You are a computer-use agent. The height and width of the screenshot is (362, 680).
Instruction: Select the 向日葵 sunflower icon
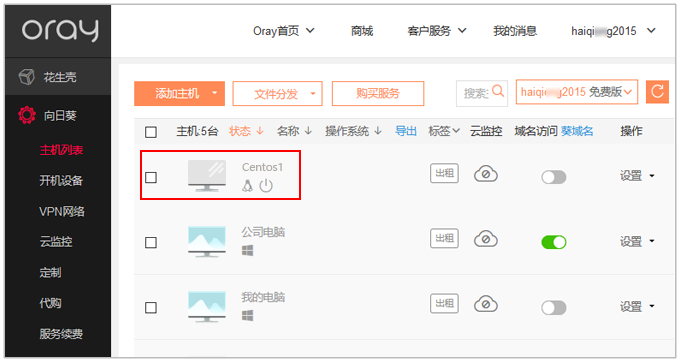point(26,115)
